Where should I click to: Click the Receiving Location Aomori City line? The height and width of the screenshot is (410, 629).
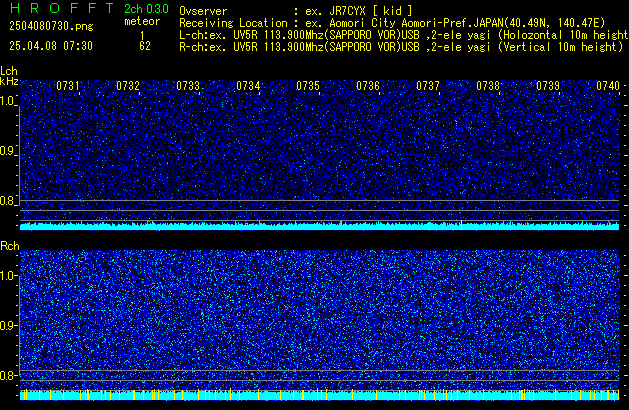point(392,23)
